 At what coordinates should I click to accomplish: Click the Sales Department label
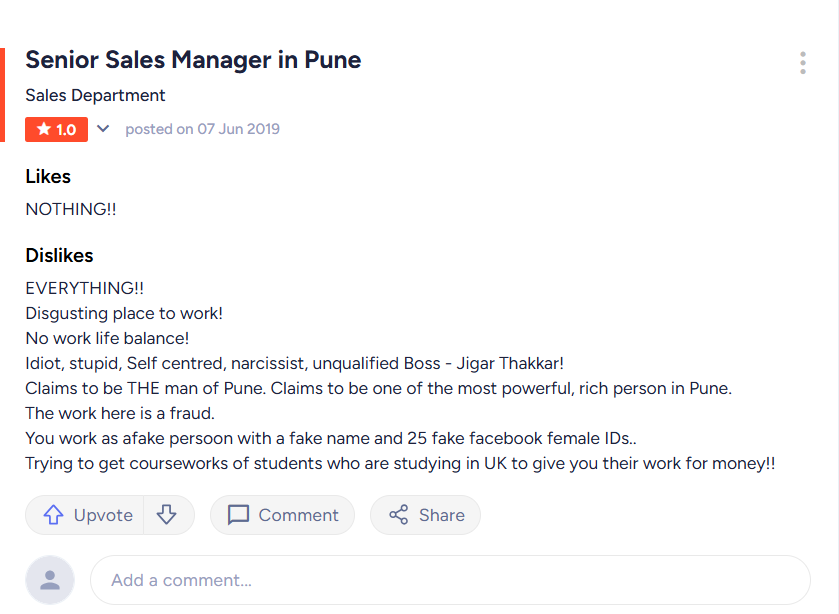click(x=95, y=95)
